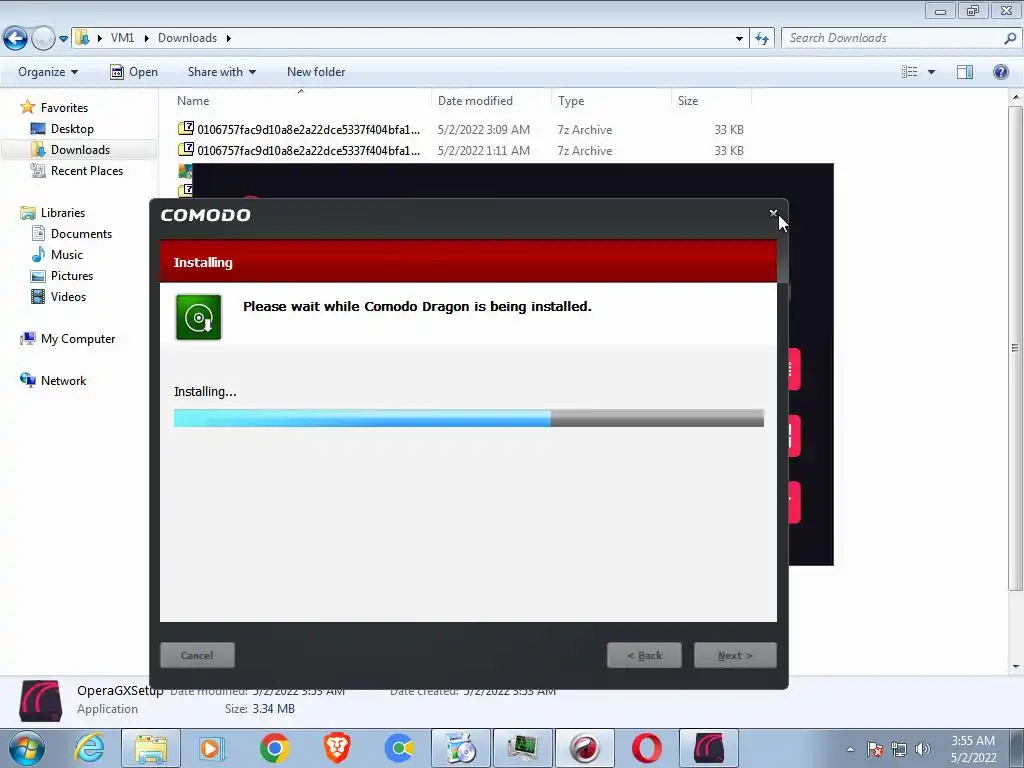
Task: Click Downloads in the address breadcrumb
Action: pos(187,38)
